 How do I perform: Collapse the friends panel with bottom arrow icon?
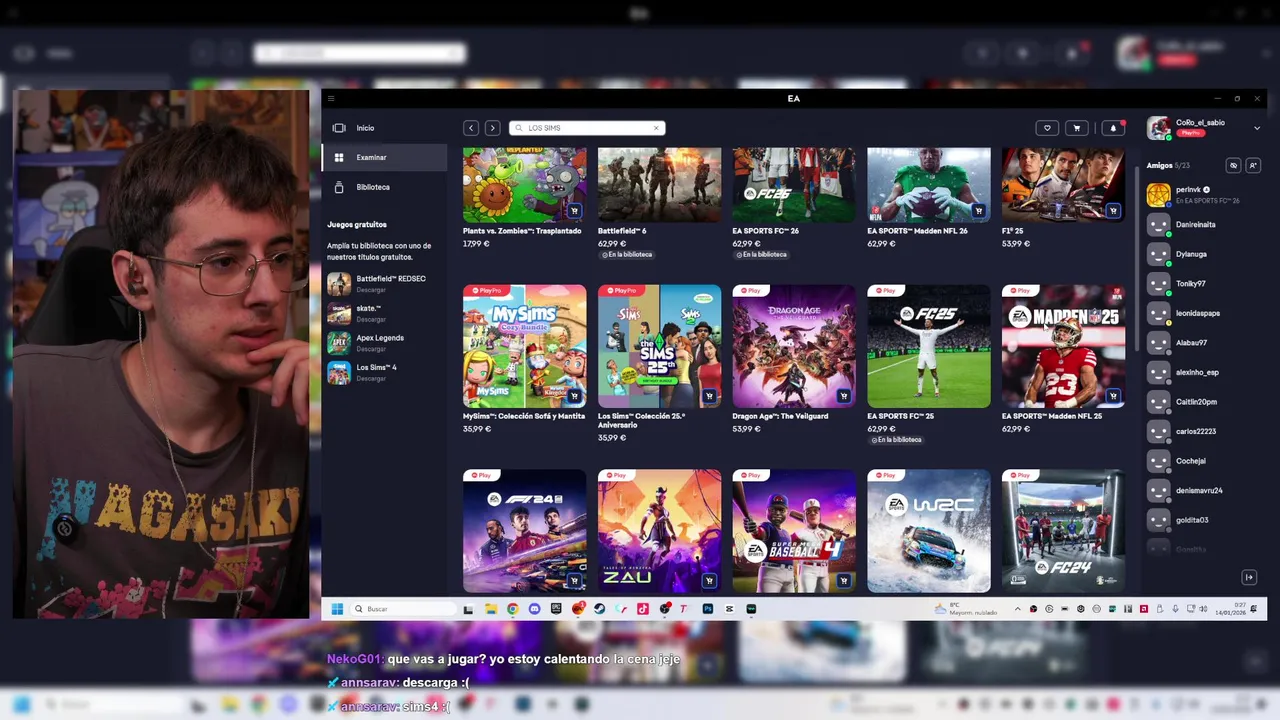[x=1249, y=577]
